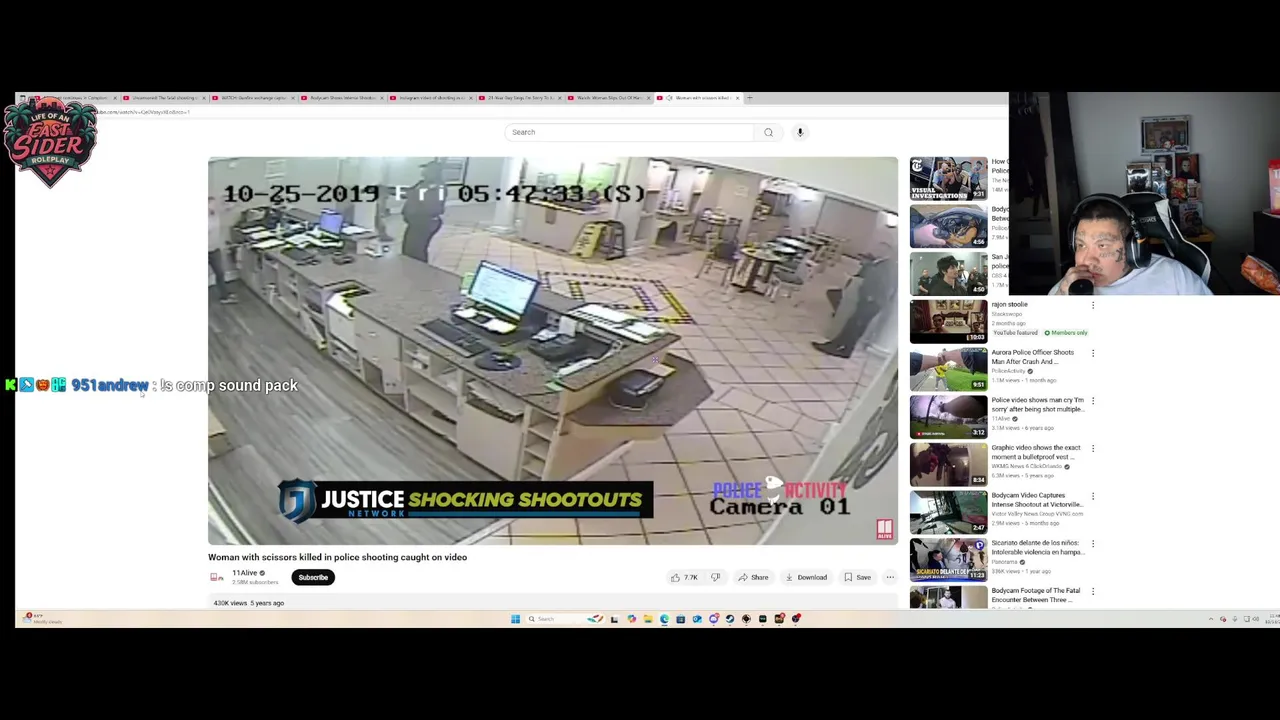Click the Download button under the video
Viewport: 1280px width, 720px height.
pyautogui.click(x=806, y=577)
